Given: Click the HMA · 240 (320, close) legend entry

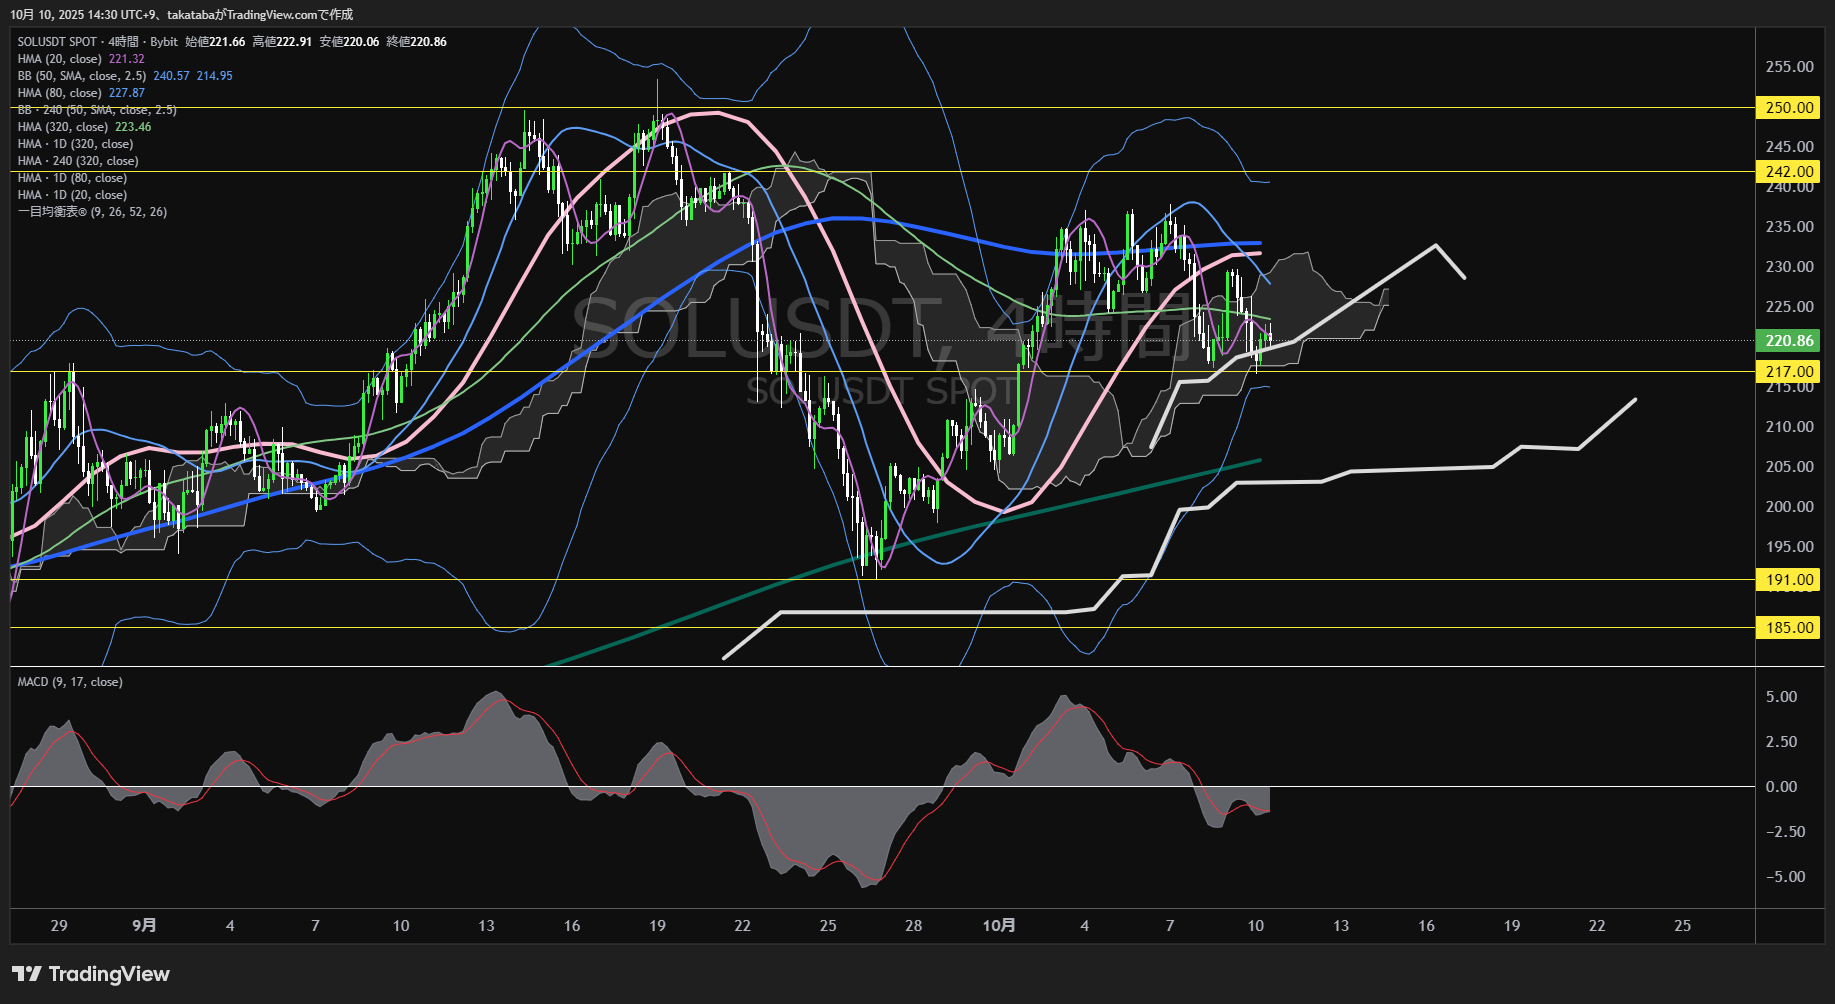Looking at the screenshot, I should click(x=78, y=161).
